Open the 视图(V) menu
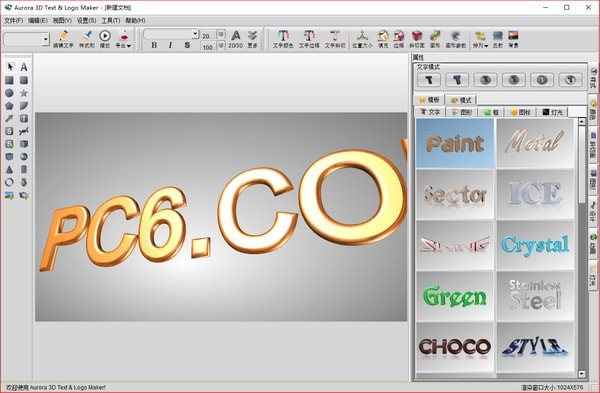This screenshot has width=600, height=393. [x=62, y=21]
